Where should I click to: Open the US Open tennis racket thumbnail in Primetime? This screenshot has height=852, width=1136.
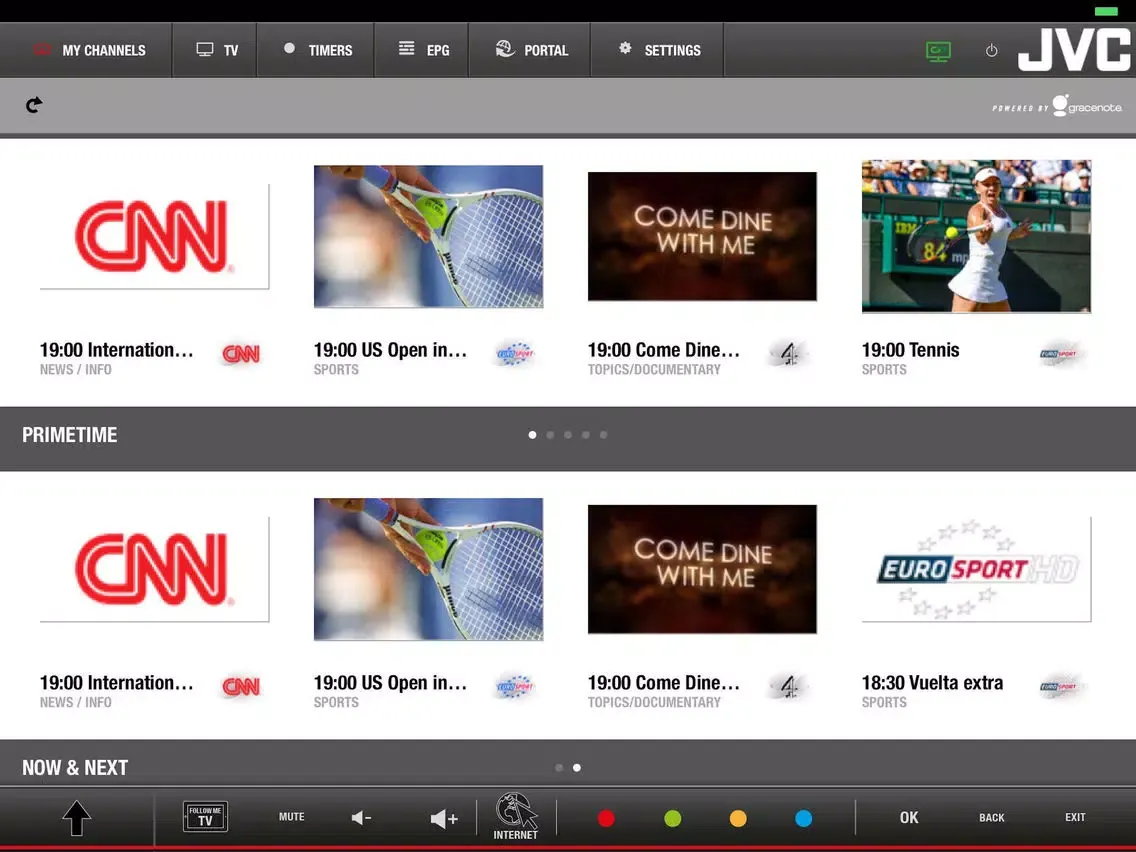(x=428, y=236)
